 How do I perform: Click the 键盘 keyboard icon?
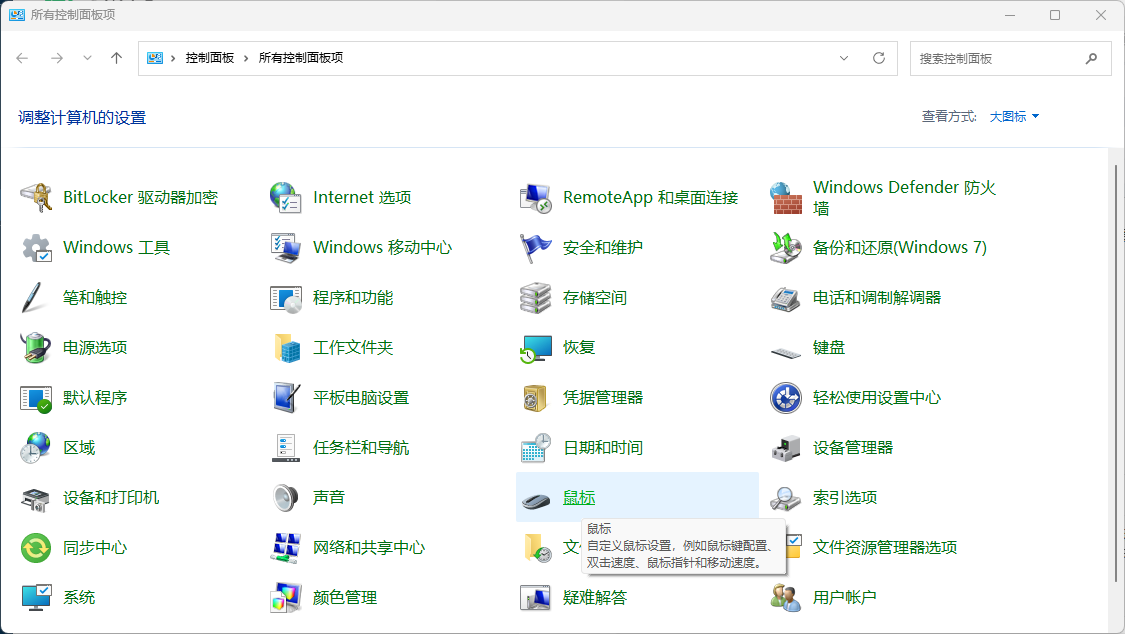coord(786,349)
